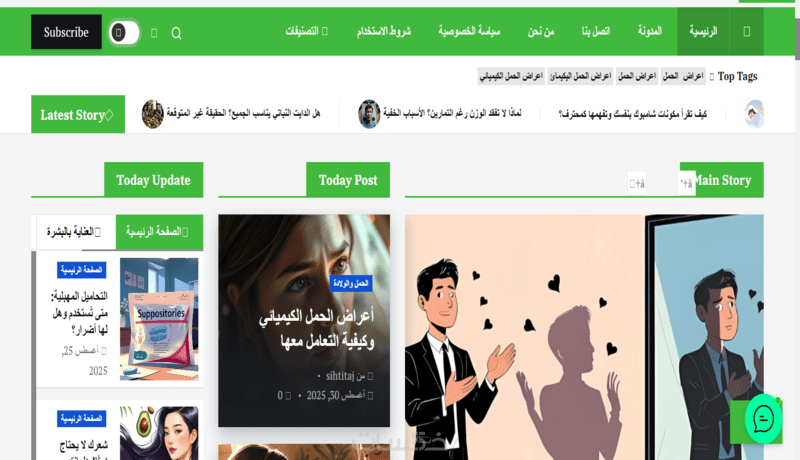Click the small icon left of search
Viewport: 800px width, 460px height.
[154, 33]
